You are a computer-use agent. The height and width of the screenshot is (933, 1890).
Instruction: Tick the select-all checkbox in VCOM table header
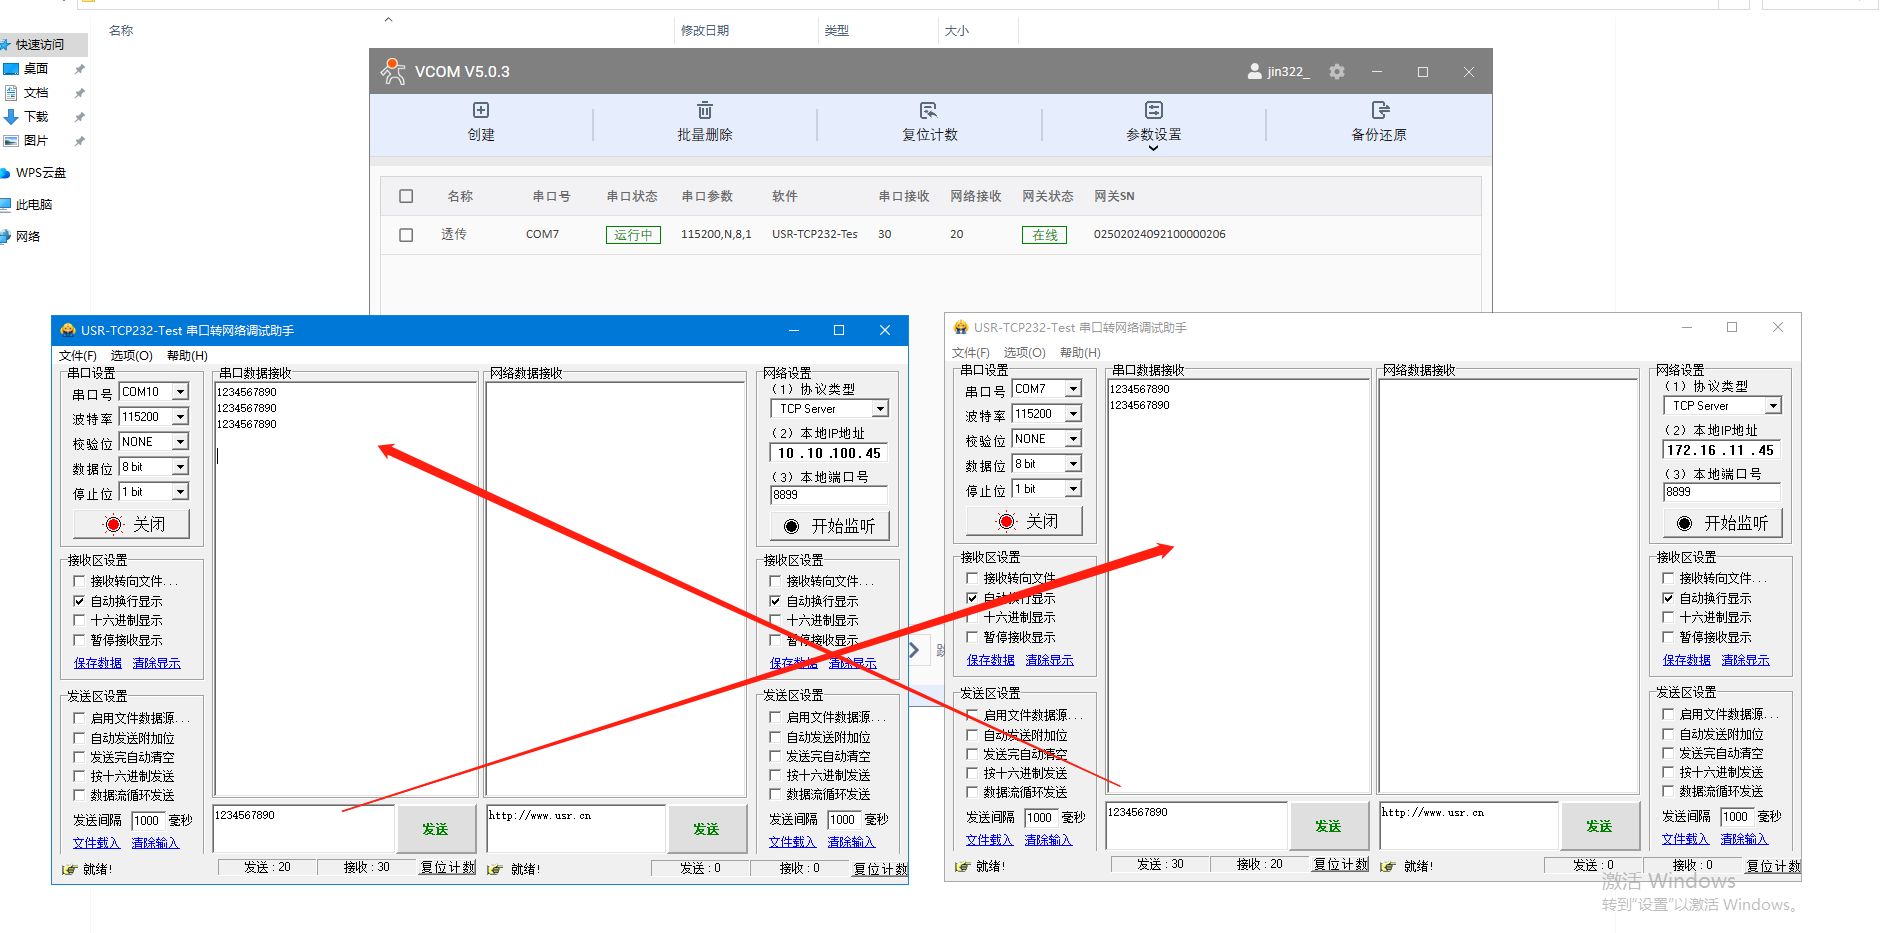tap(406, 197)
